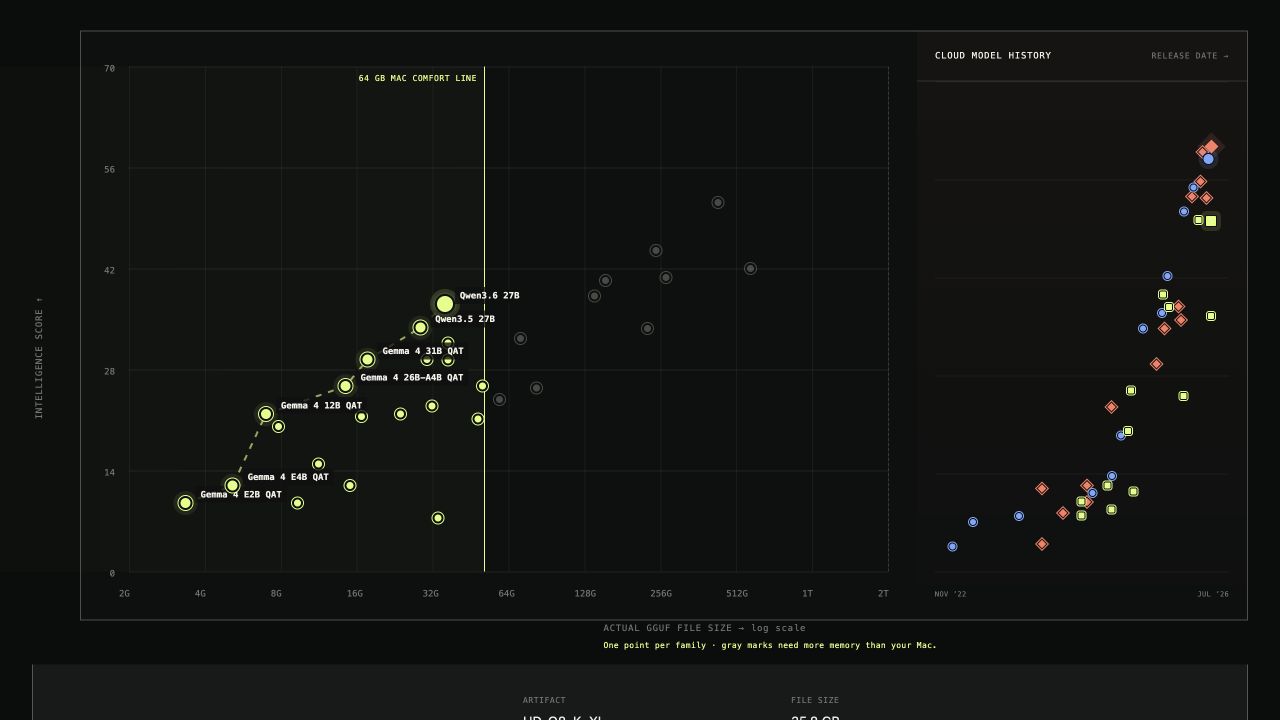Click the 'One point per family' note
The image size is (1280, 720).
770,645
